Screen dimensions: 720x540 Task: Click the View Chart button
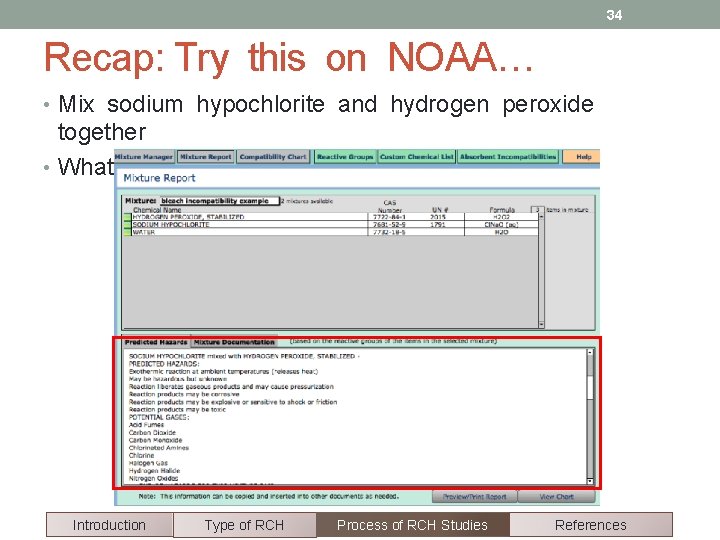point(556,497)
